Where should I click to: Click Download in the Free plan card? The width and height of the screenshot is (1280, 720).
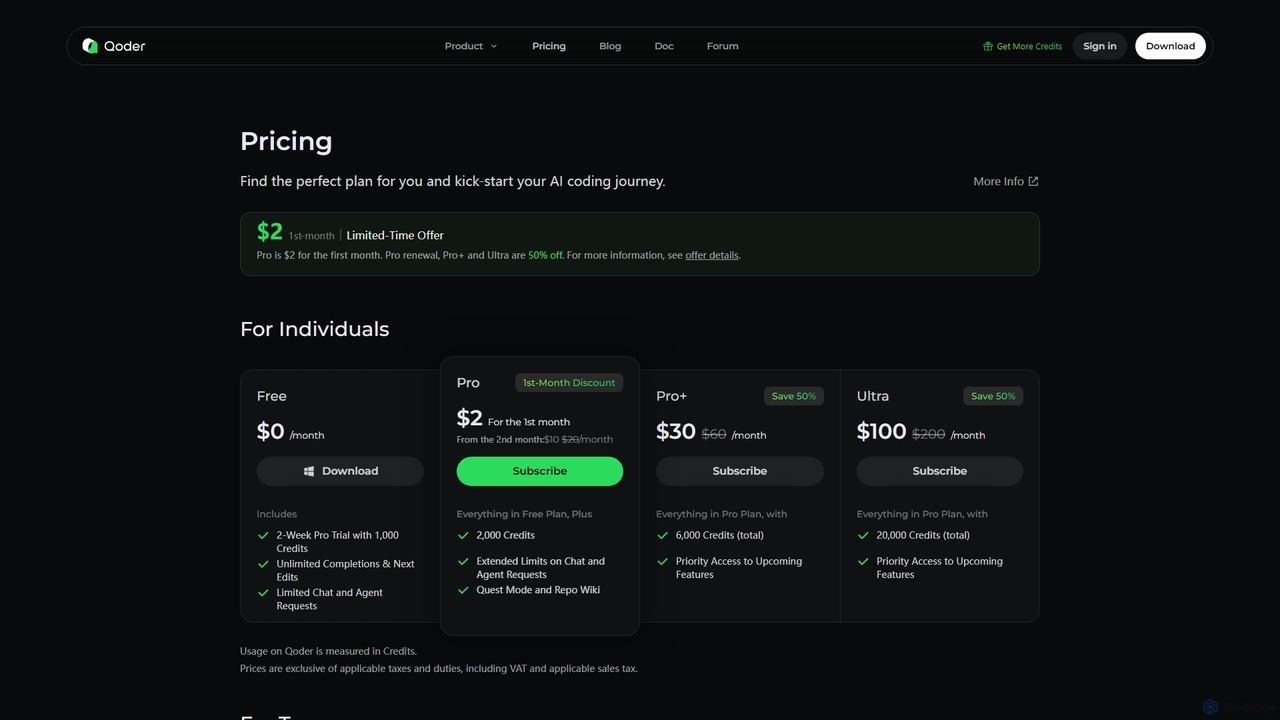(x=340, y=471)
